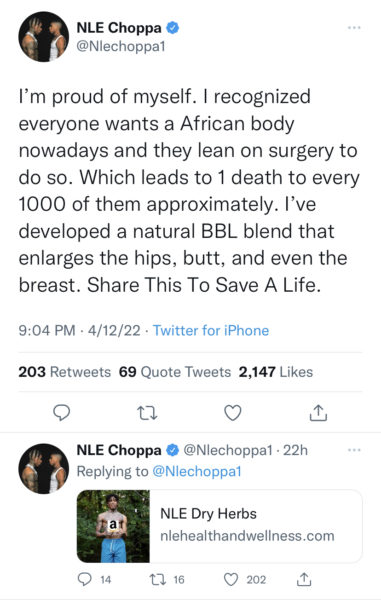
Task: Click the NLE Dry Herbs card thumbnail
Action: [113, 526]
